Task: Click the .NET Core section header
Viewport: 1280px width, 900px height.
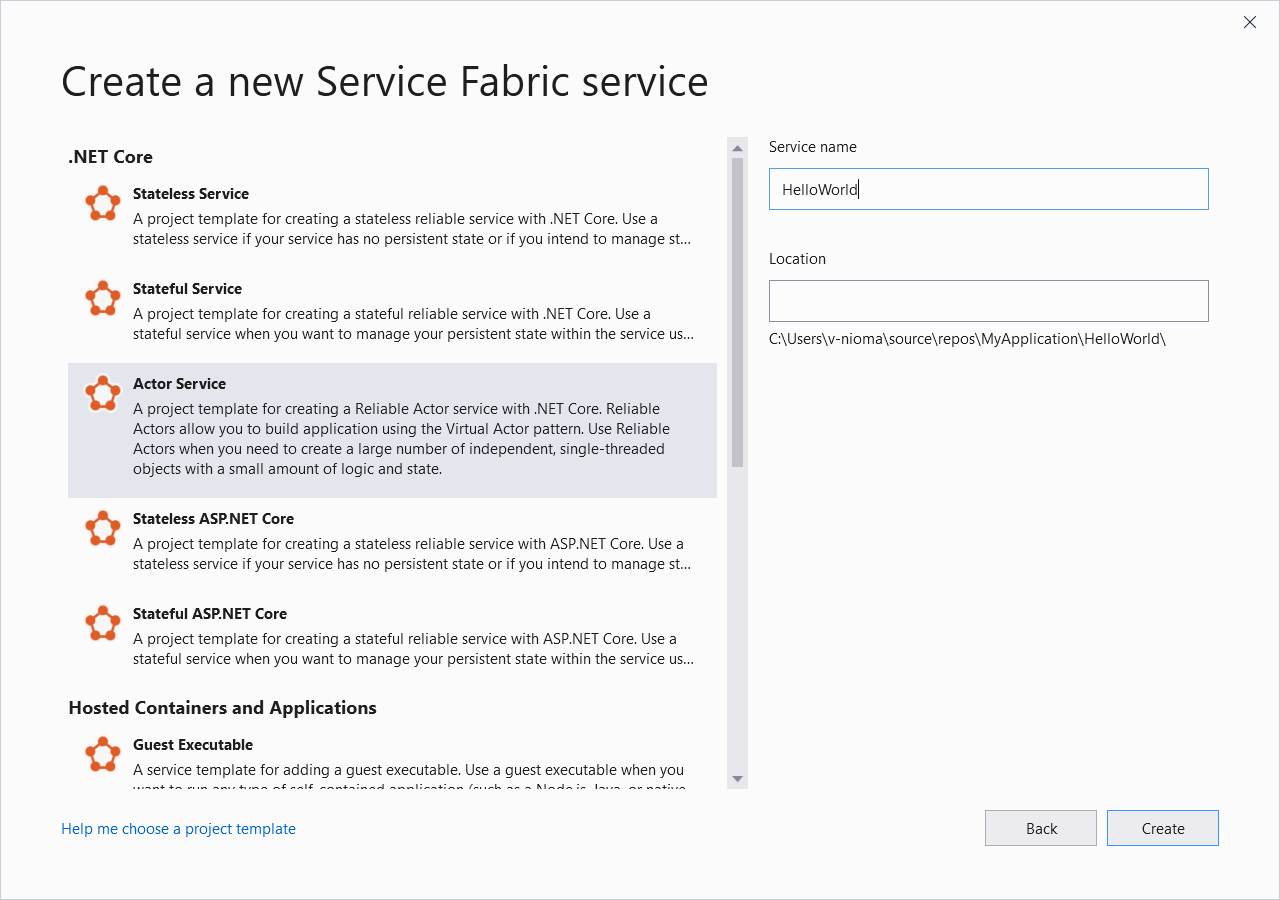Action: [x=109, y=157]
